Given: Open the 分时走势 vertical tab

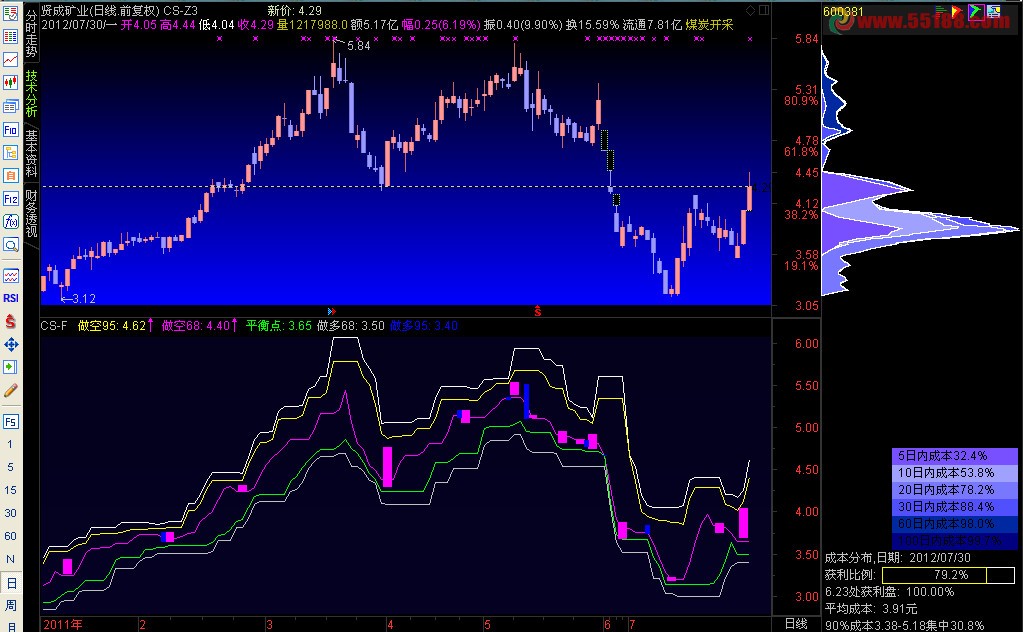Looking at the screenshot, I should coord(31,33).
